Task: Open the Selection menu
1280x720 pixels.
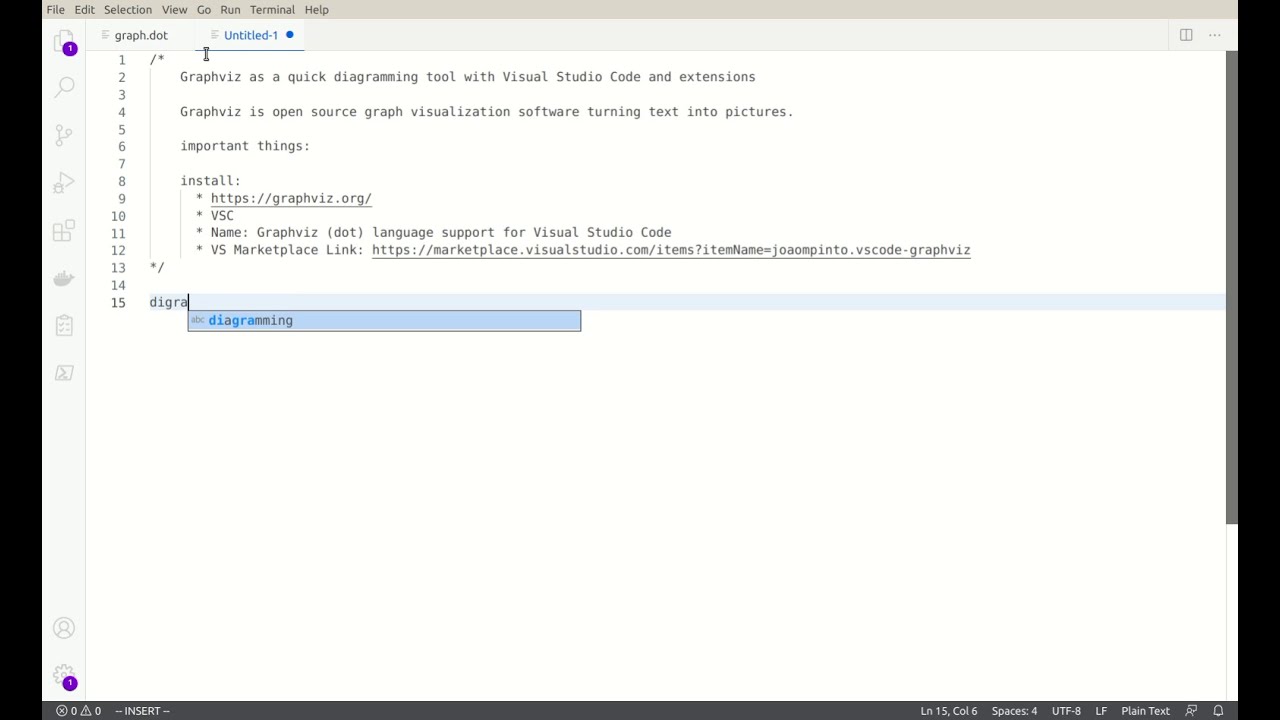Action: [128, 9]
